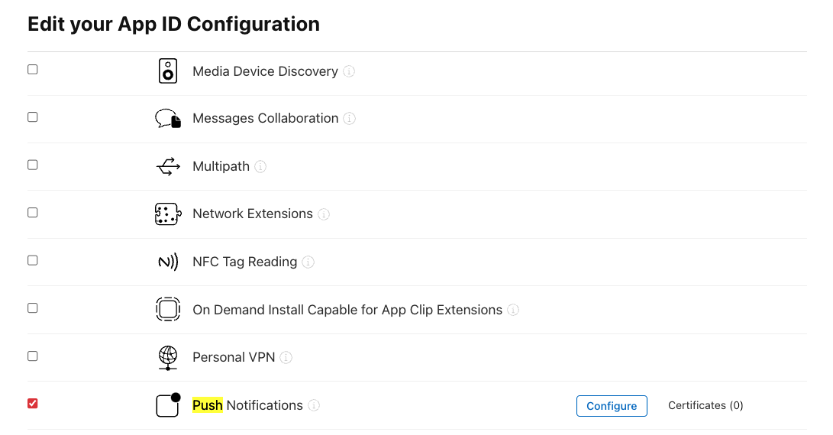The width and height of the screenshot is (833, 435).
Task: Click the Messages Collaboration chat bubble icon
Action: (x=168, y=119)
